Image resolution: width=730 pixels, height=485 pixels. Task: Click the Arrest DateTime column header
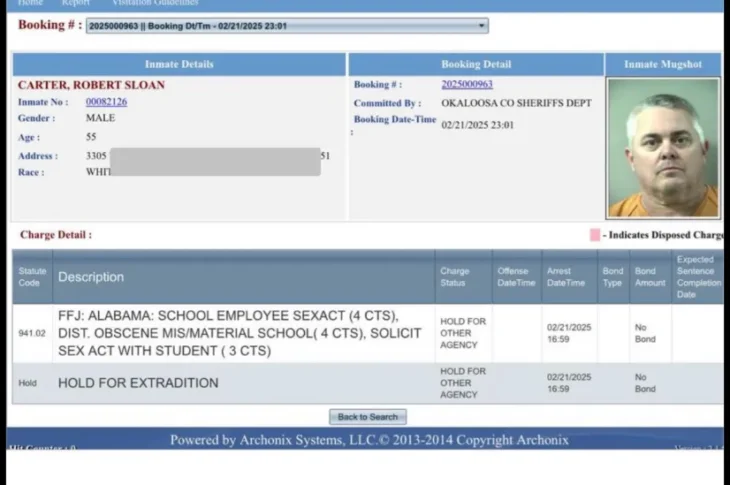click(566, 277)
